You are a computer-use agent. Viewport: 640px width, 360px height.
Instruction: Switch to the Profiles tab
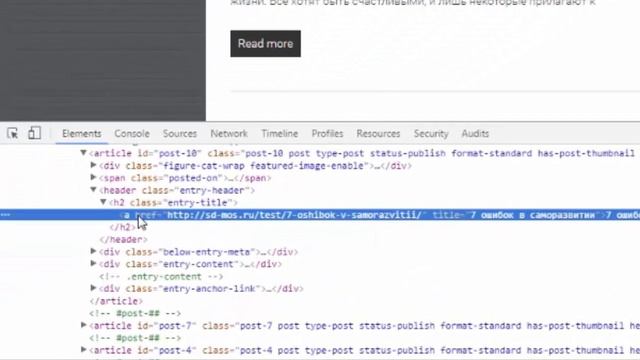pos(327,134)
